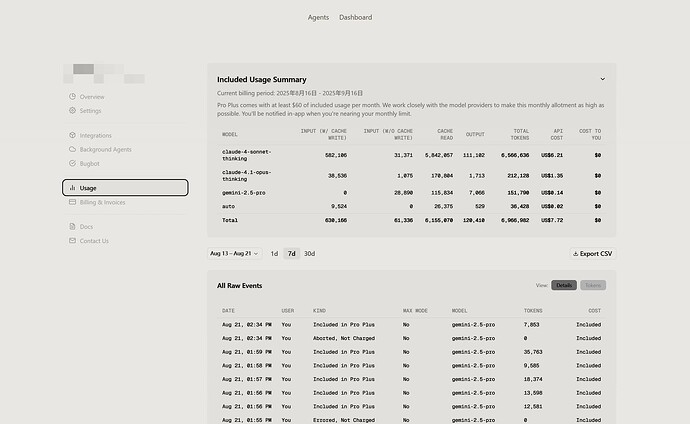This screenshot has width=690, height=424.
Task: Switch view to Tokens
Action: point(593,285)
